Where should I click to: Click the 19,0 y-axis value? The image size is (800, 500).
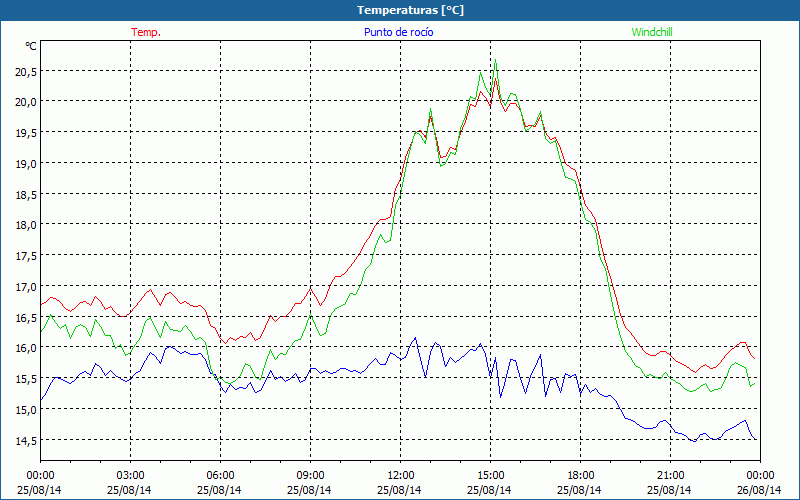click(26, 163)
